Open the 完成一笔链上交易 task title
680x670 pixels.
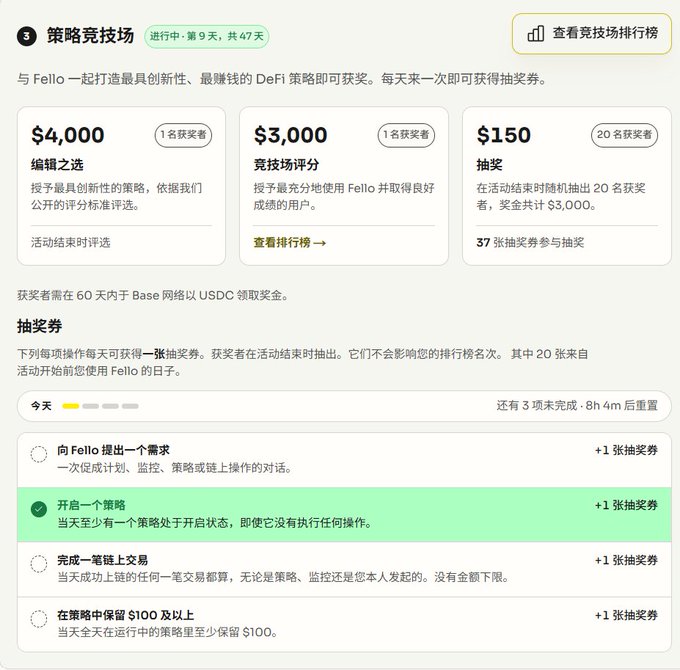pos(102,560)
